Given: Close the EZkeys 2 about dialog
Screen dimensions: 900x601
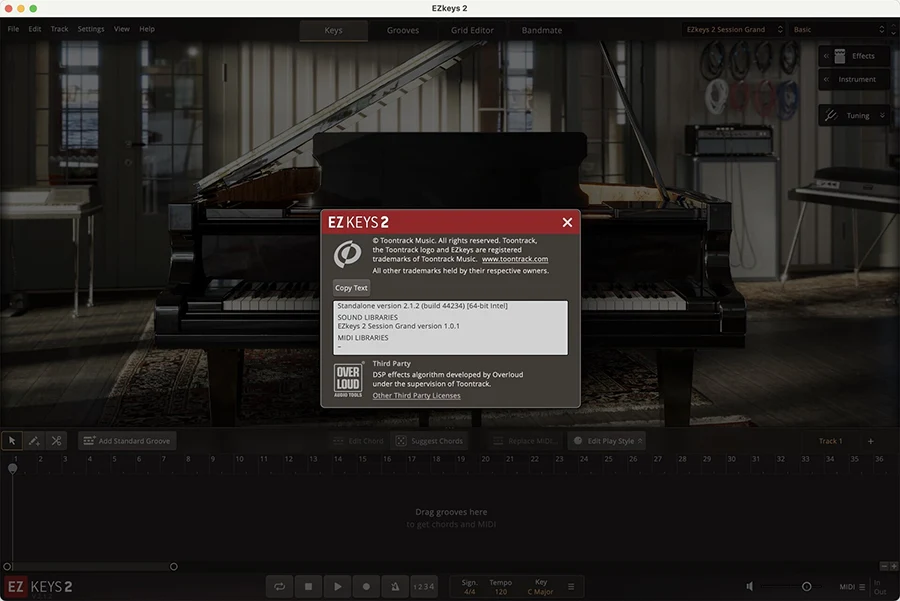Looking at the screenshot, I should point(567,222).
